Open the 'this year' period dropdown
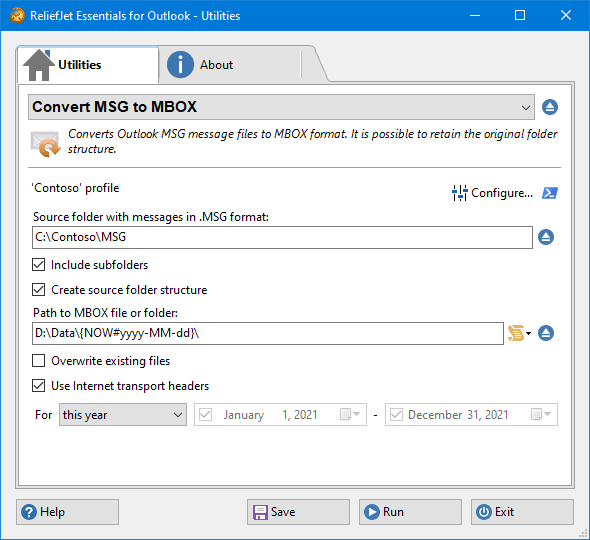This screenshot has width=590, height=540. click(x=123, y=415)
